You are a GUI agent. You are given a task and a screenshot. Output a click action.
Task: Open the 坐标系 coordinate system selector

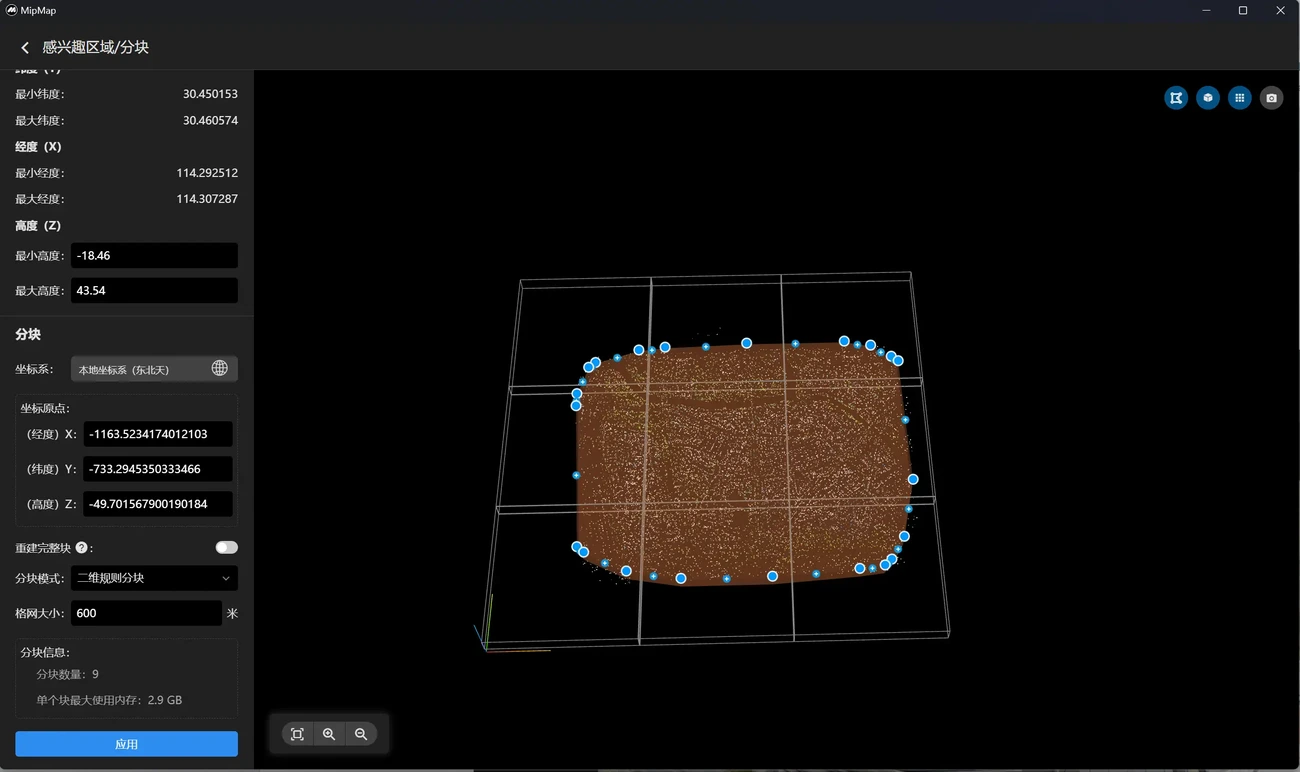pyautogui.click(x=154, y=369)
